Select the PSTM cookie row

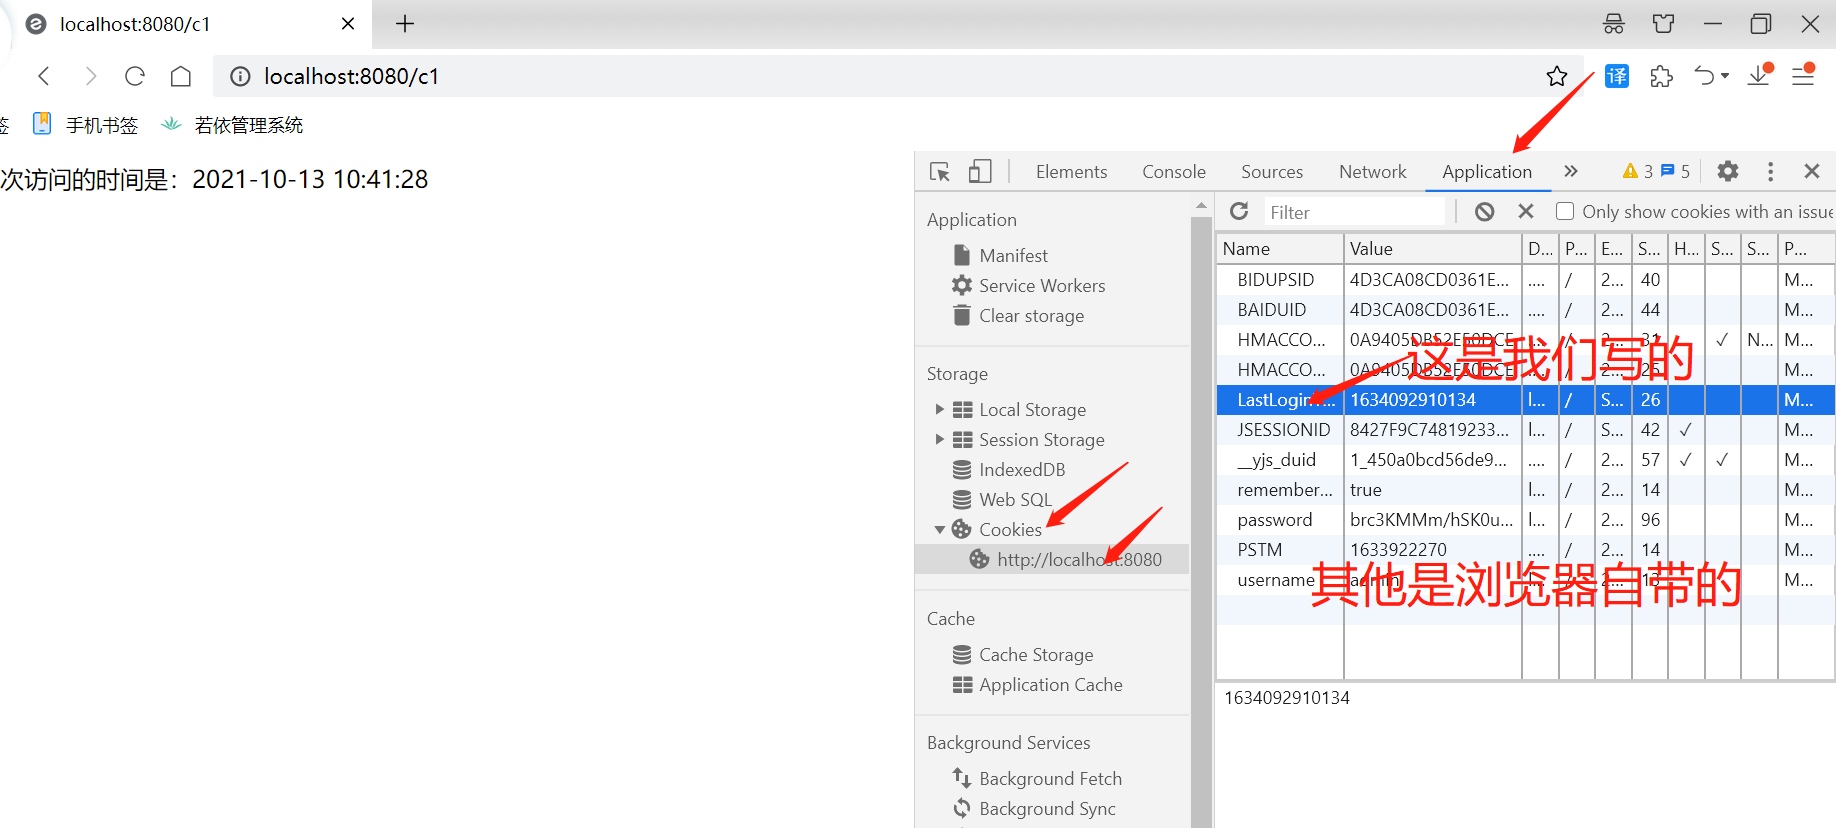pos(1525,550)
